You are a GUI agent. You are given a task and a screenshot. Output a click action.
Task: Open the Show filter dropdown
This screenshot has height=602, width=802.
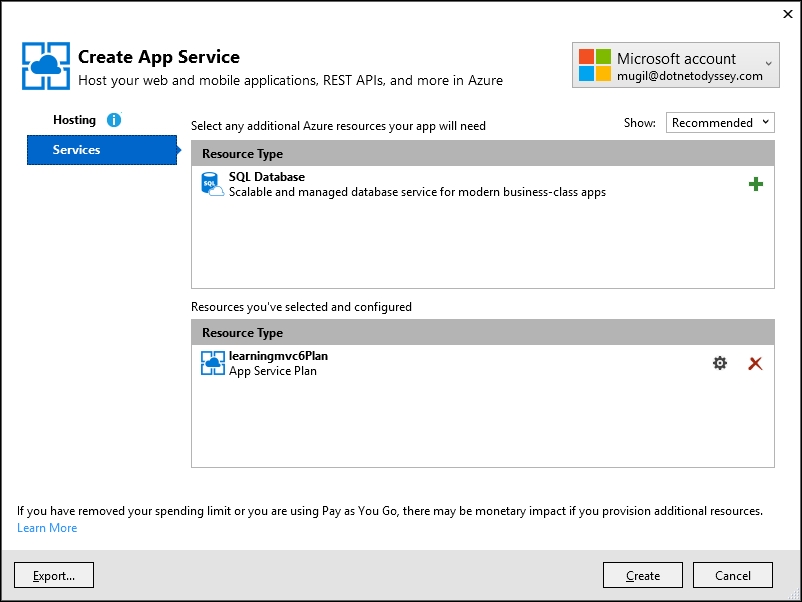720,123
